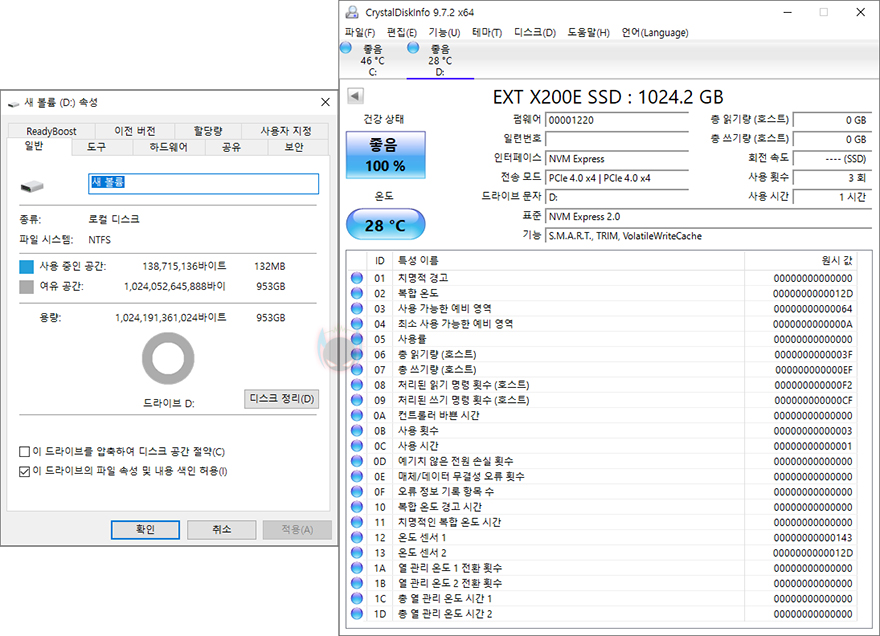Click the 좋음 100 % health status button
This screenshot has height=636, width=880.
(385, 155)
